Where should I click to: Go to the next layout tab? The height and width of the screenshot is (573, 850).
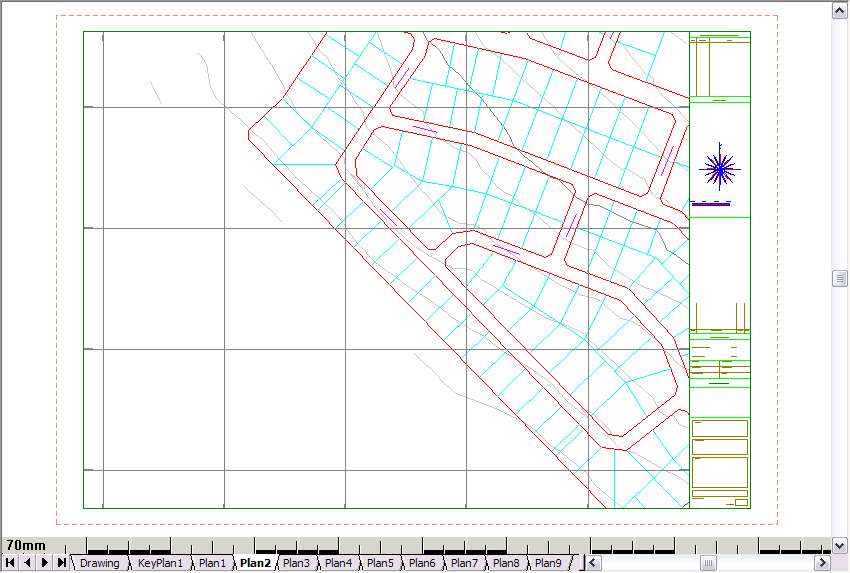[45, 563]
